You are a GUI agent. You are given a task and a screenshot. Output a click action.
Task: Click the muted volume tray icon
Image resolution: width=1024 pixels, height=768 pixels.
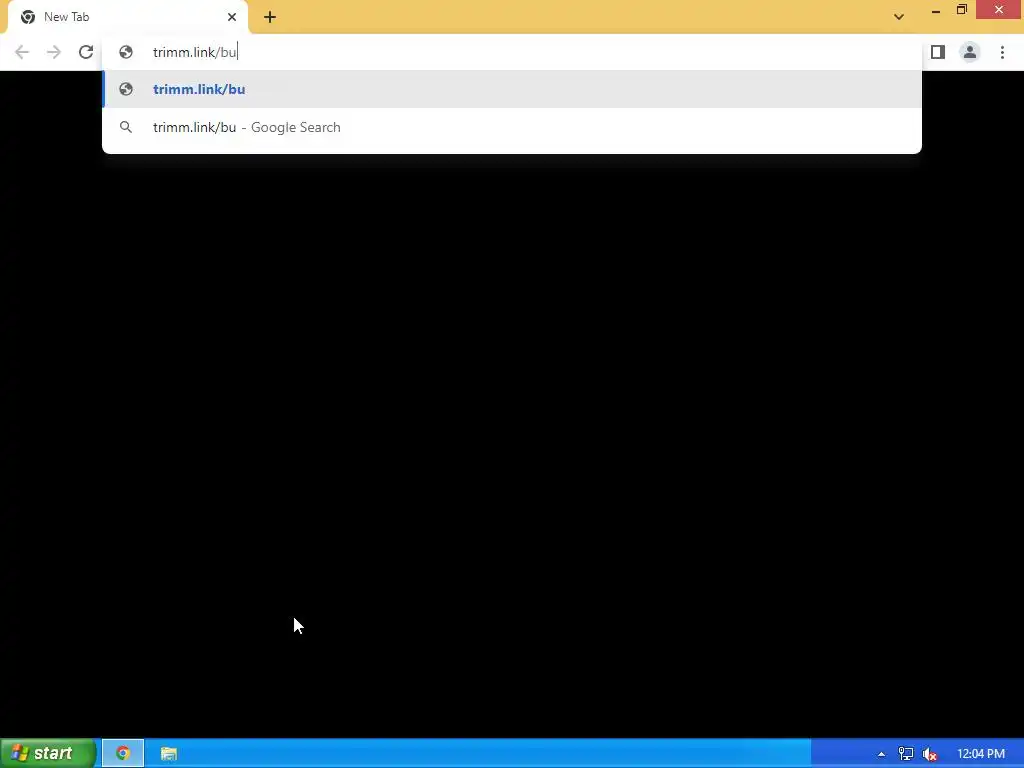930,754
